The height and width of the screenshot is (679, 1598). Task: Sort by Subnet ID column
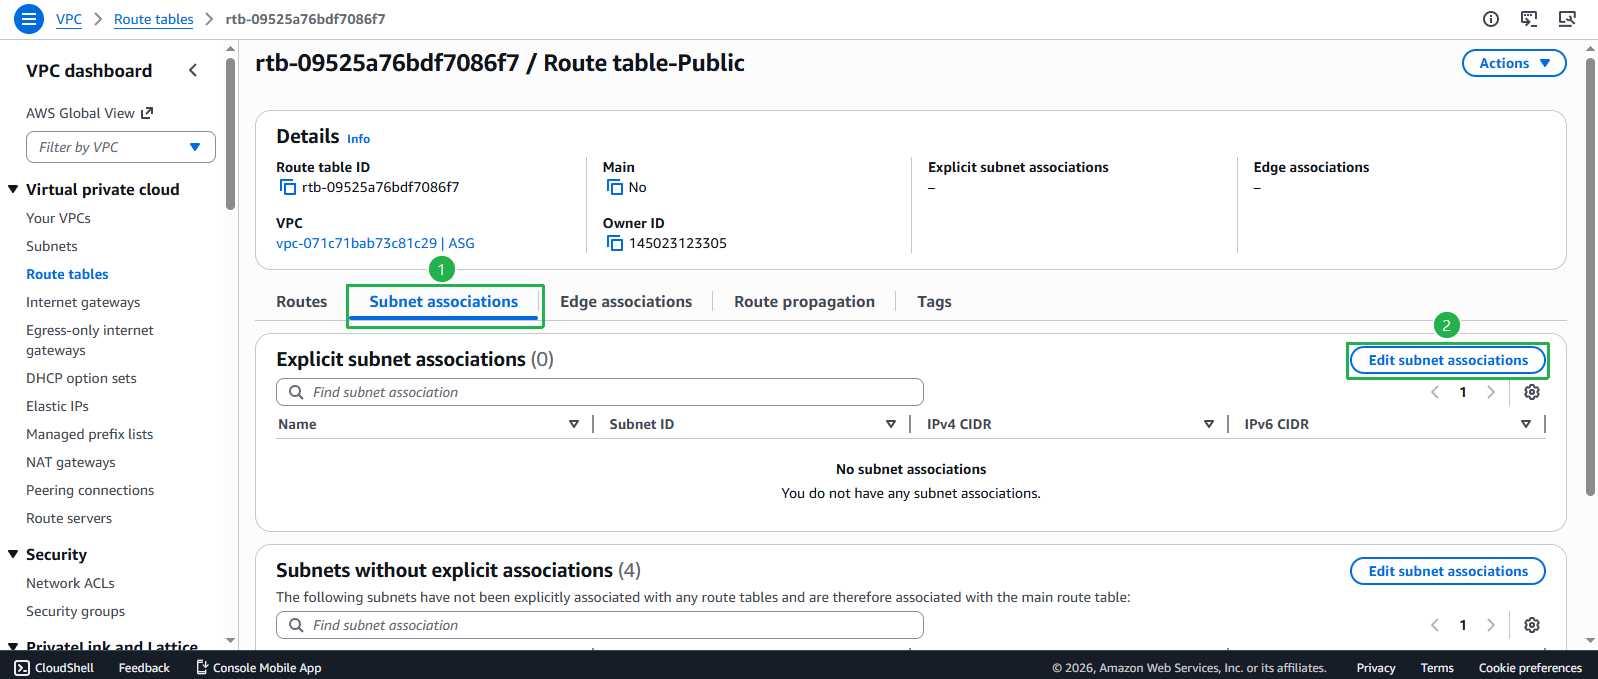891,424
